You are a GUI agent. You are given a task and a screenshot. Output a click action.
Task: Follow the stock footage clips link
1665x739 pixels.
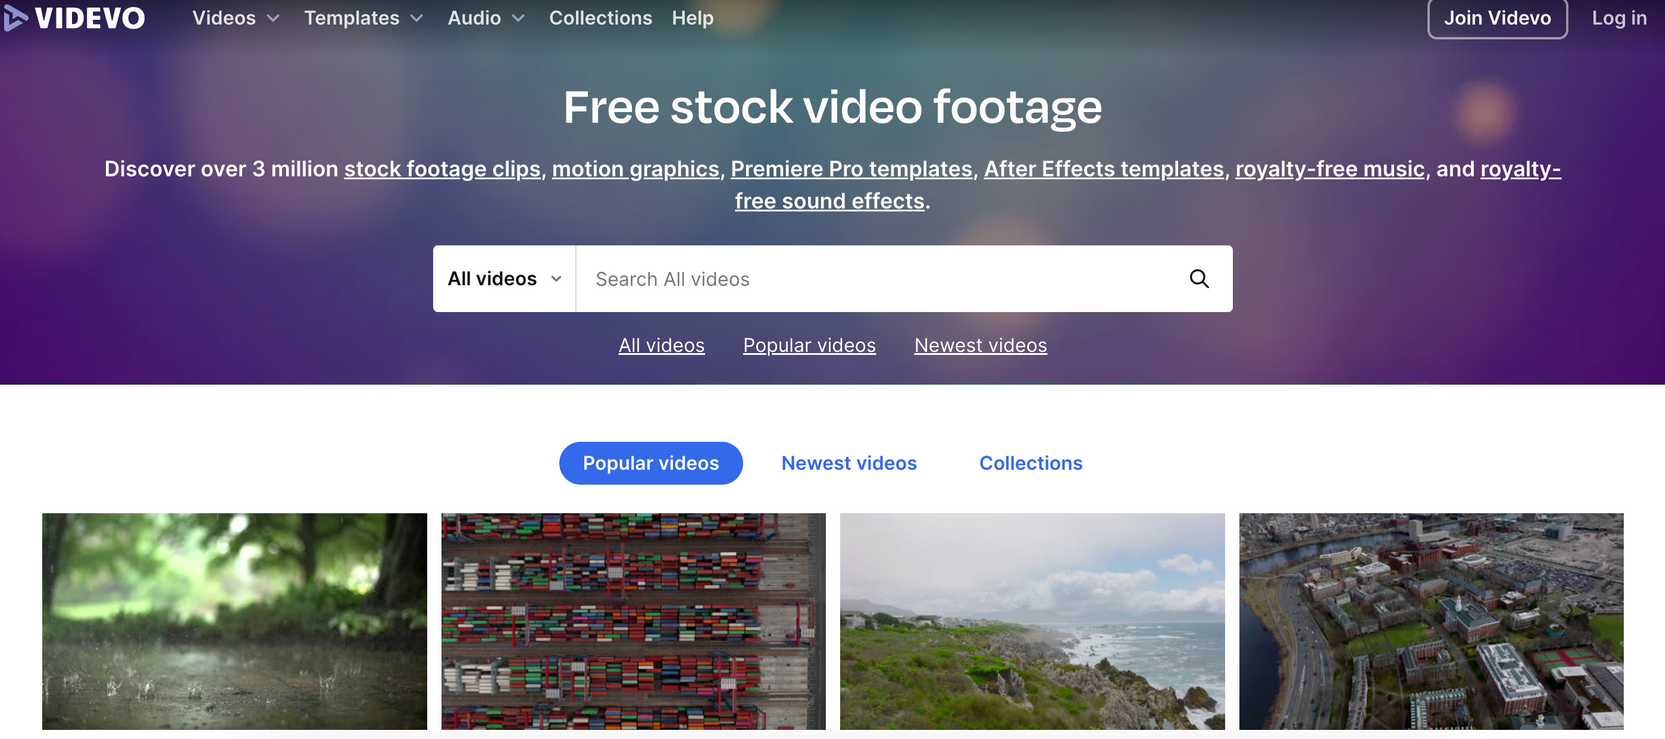(442, 169)
